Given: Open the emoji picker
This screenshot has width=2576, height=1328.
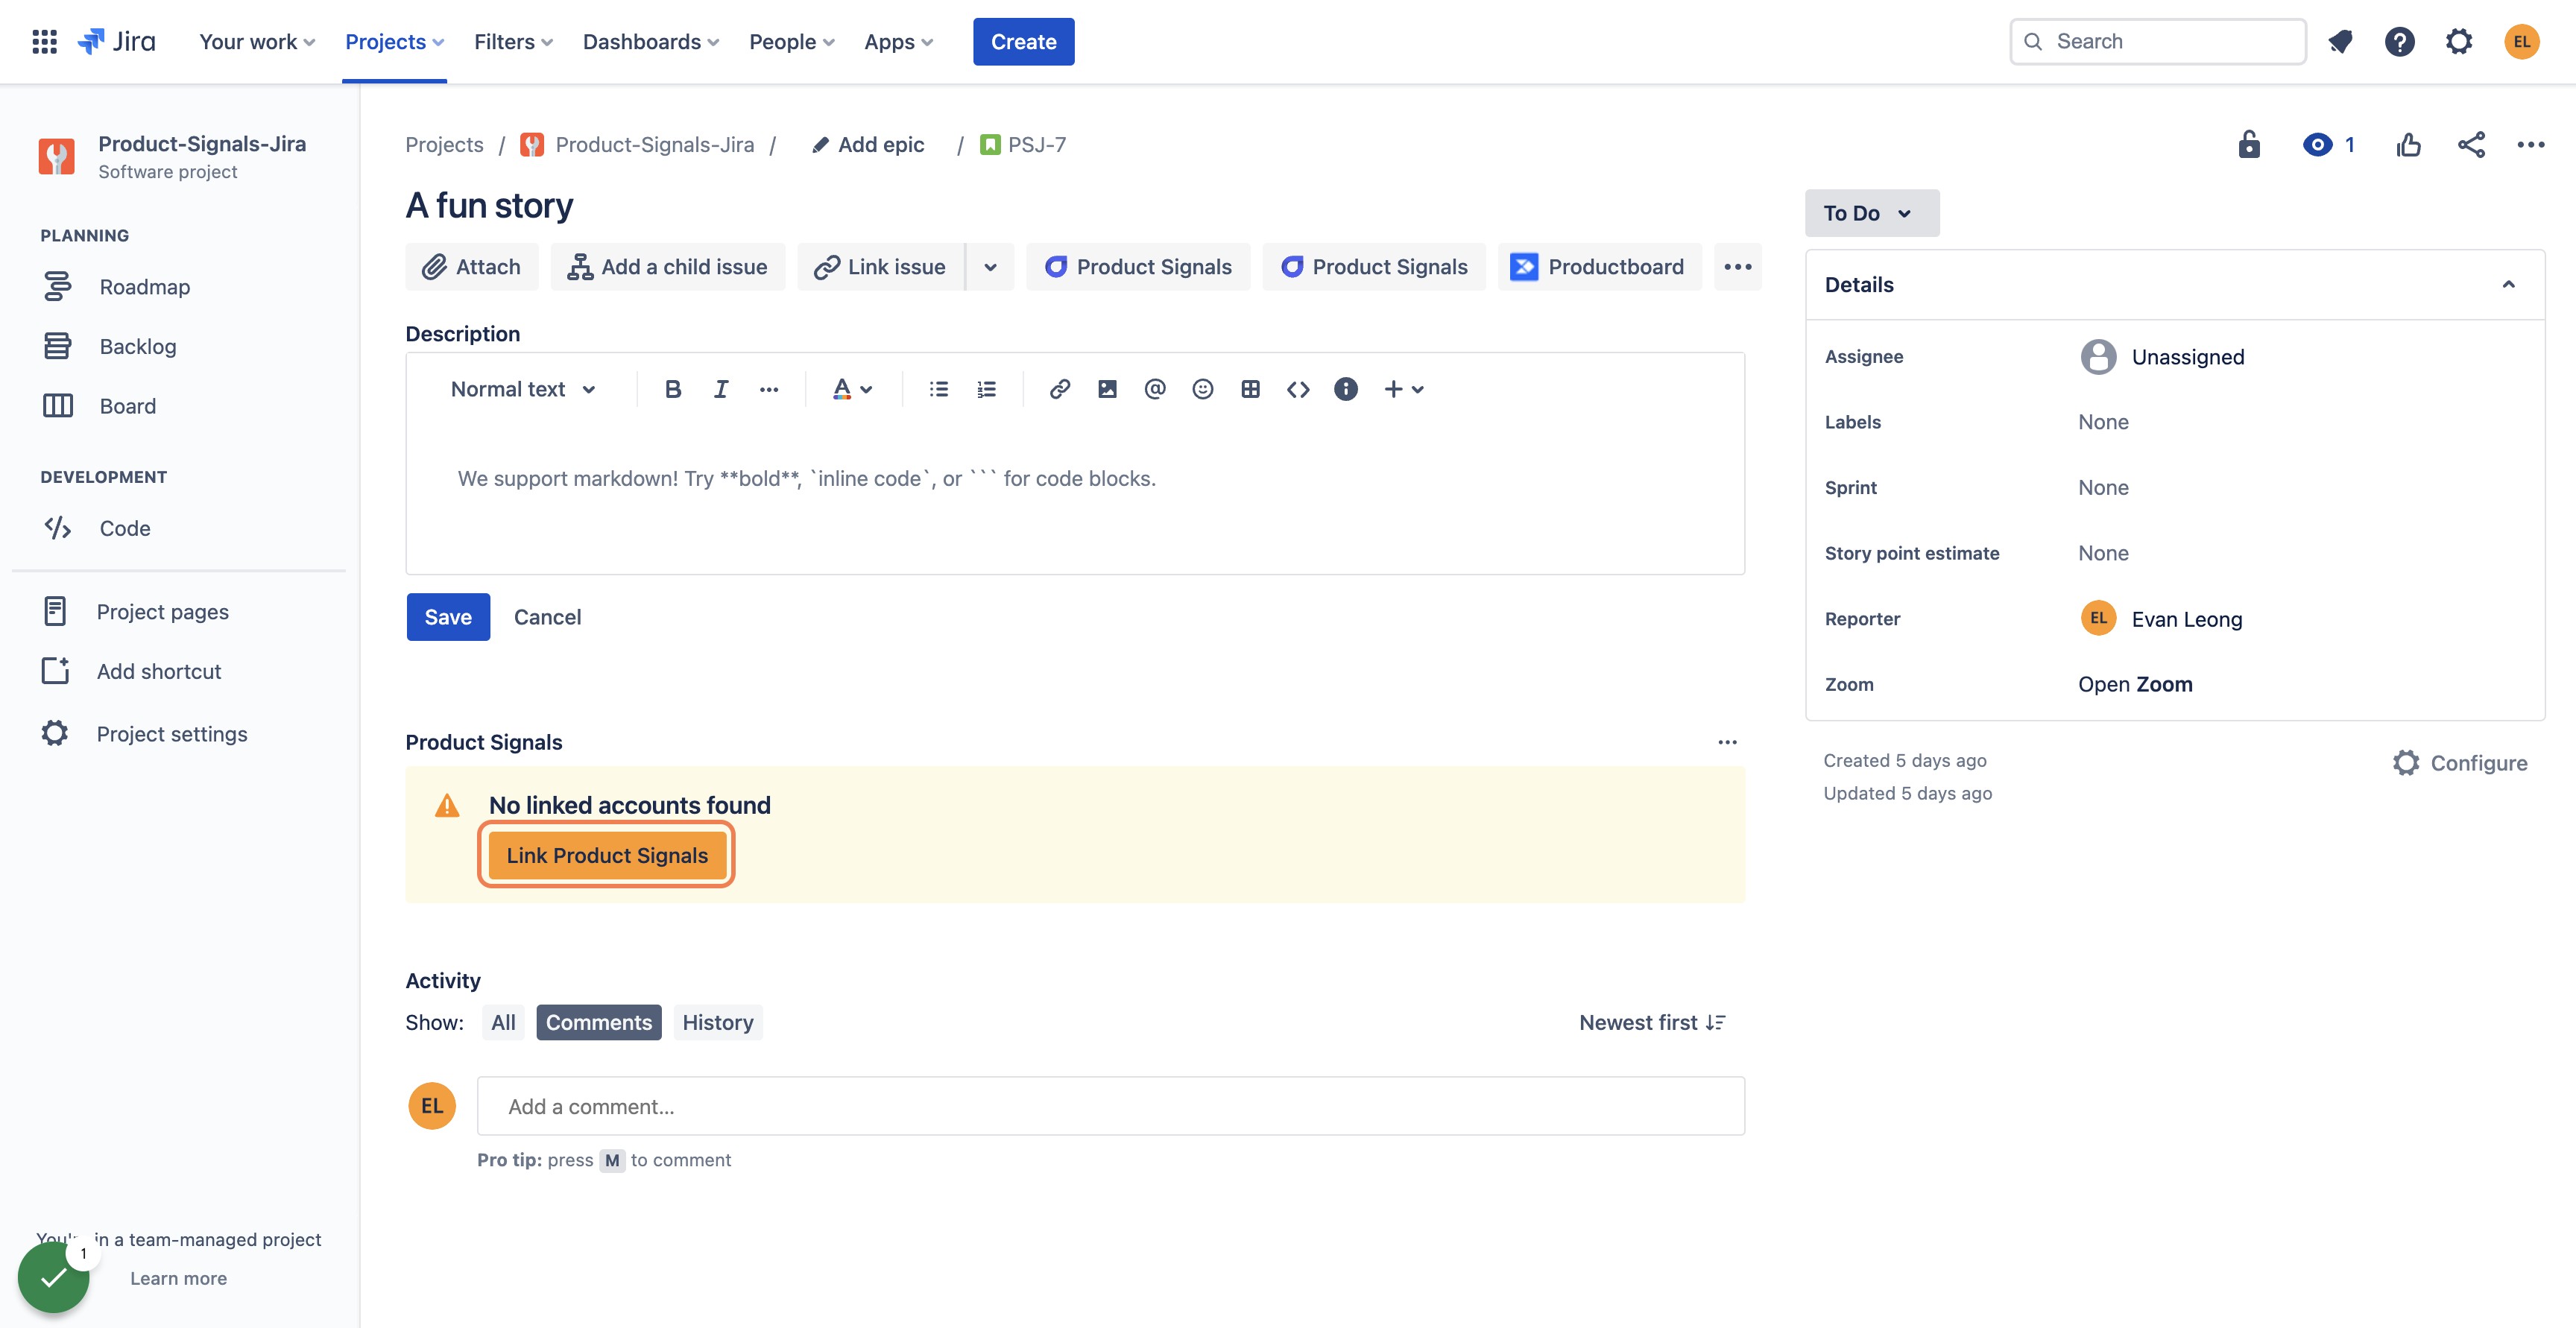Looking at the screenshot, I should (1203, 389).
